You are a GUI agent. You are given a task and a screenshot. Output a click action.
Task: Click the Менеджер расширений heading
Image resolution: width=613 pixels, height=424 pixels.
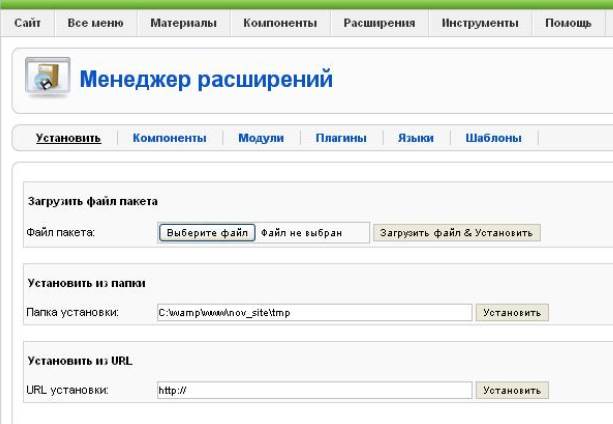tap(206, 79)
